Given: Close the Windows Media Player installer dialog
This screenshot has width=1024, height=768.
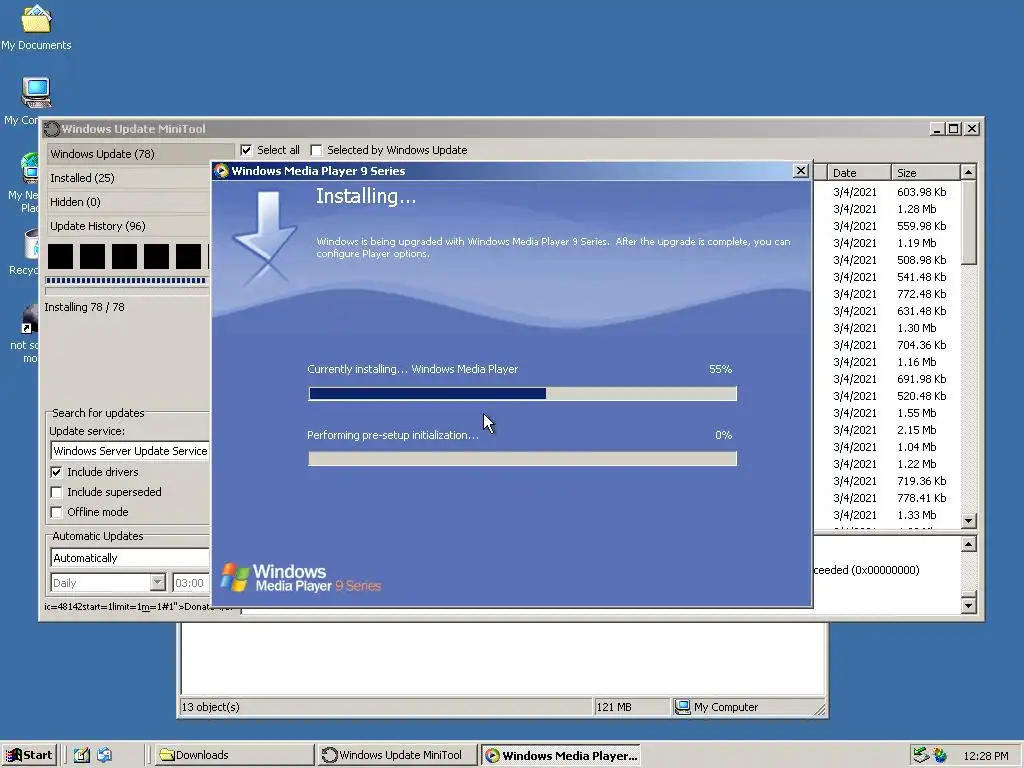Looking at the screenshot, I should [x=801, y=170].
